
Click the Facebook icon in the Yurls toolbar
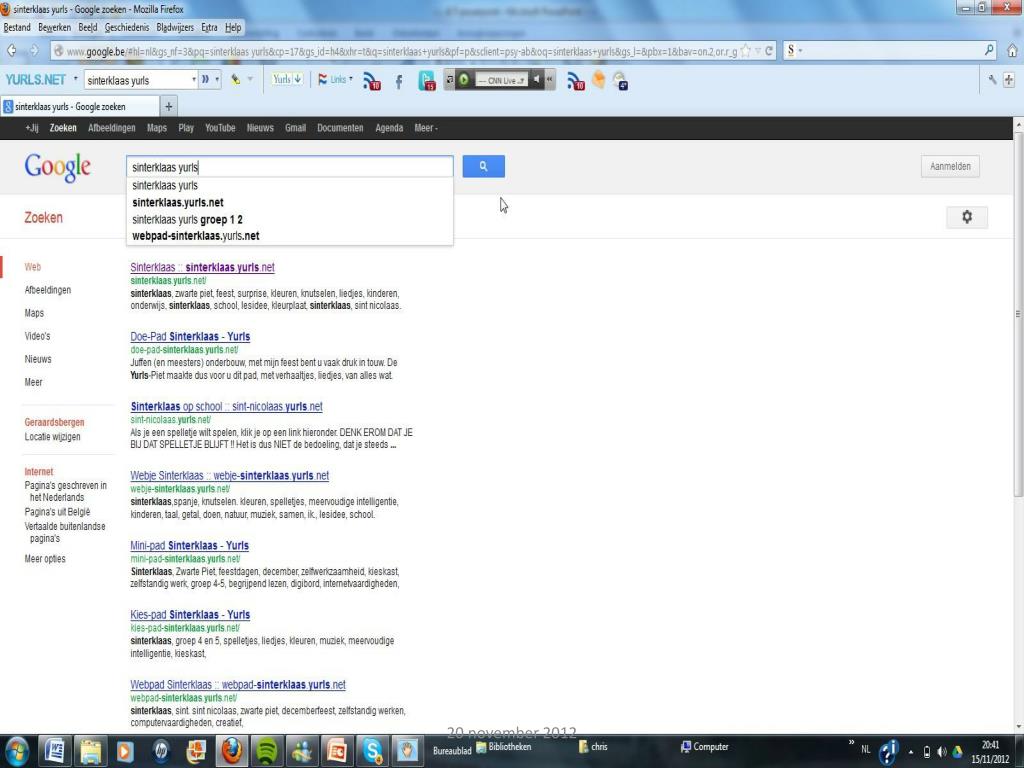tap(399, 81)
